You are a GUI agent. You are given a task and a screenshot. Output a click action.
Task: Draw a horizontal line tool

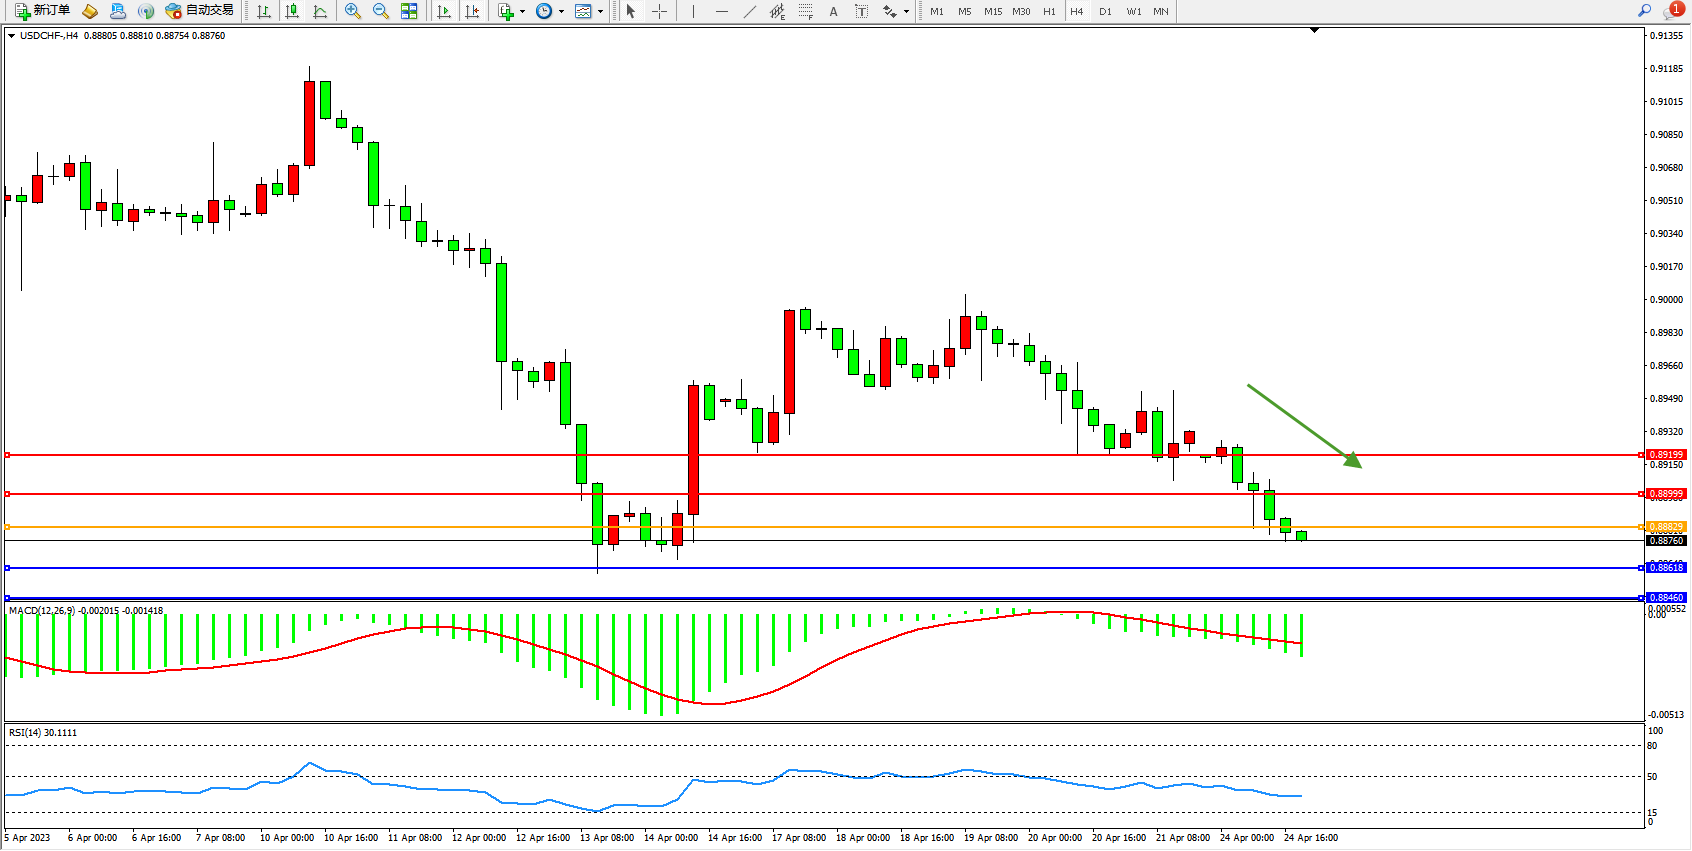722,11
